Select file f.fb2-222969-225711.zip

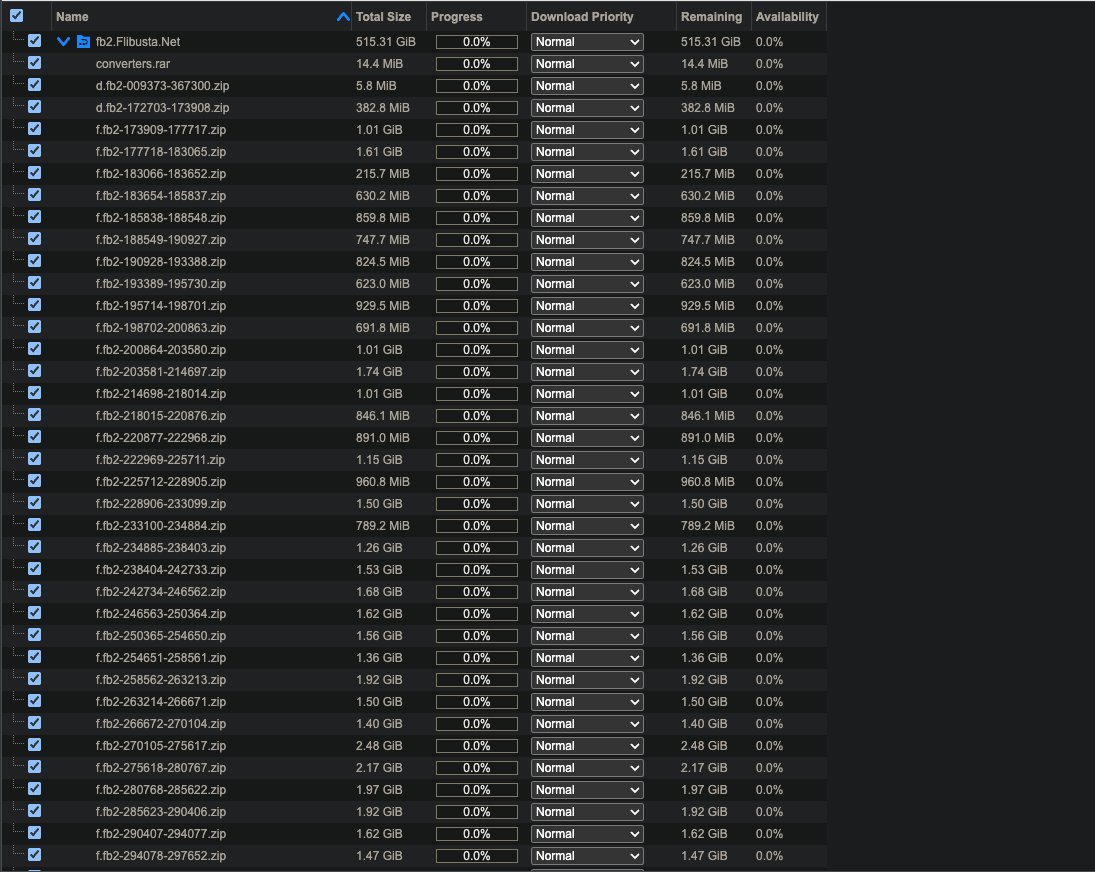161,459
